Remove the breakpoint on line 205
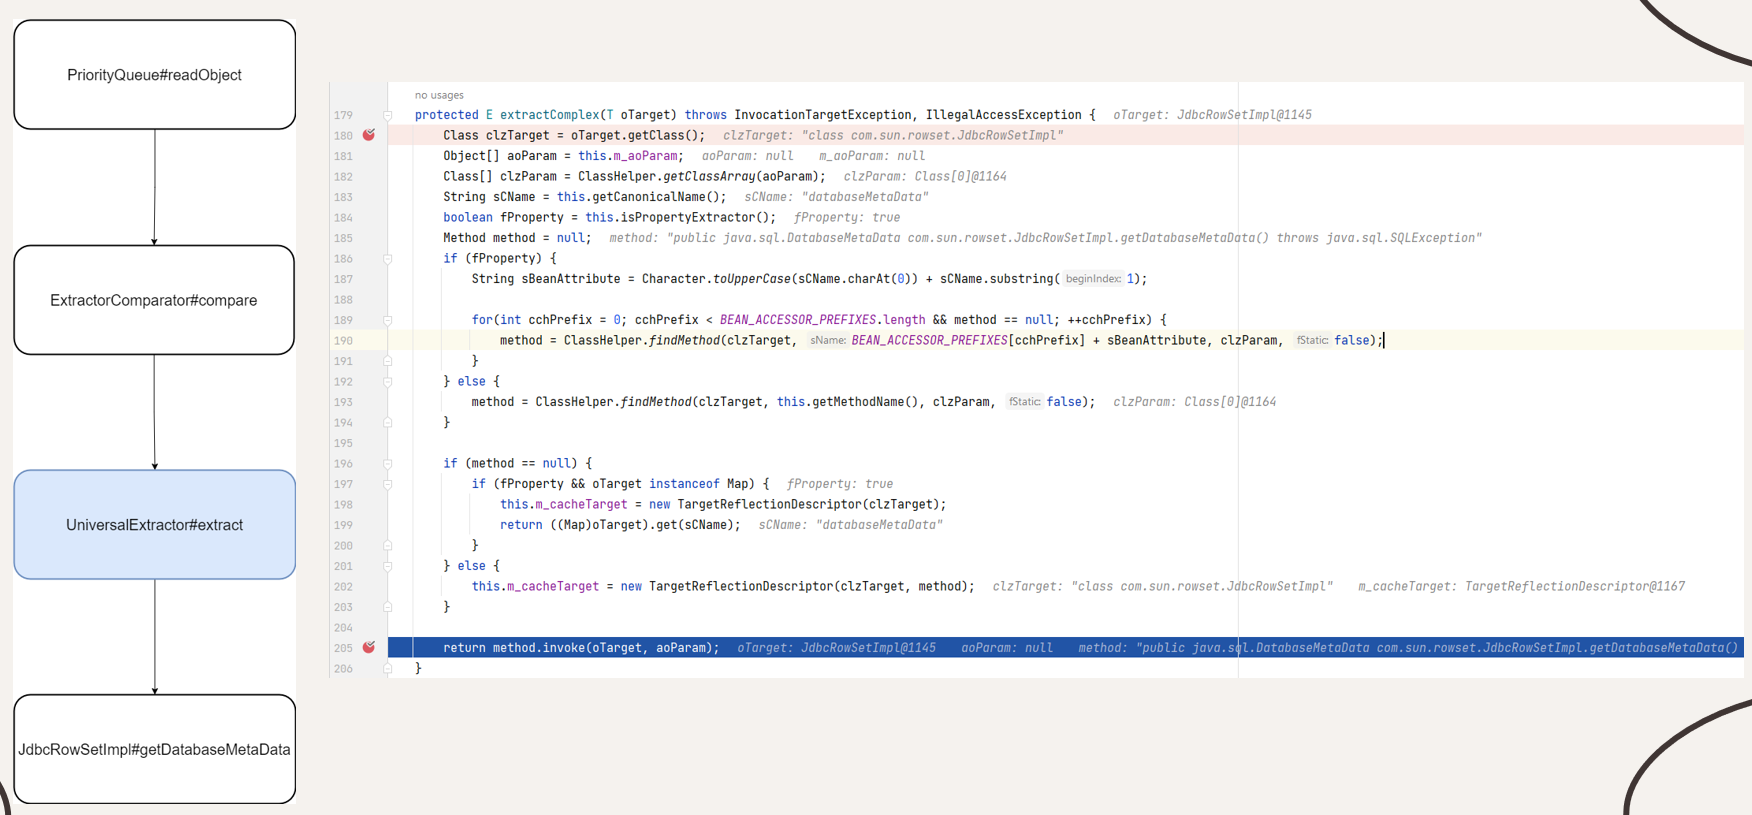This screenshot has height=815, width=1752. point(369,647)
